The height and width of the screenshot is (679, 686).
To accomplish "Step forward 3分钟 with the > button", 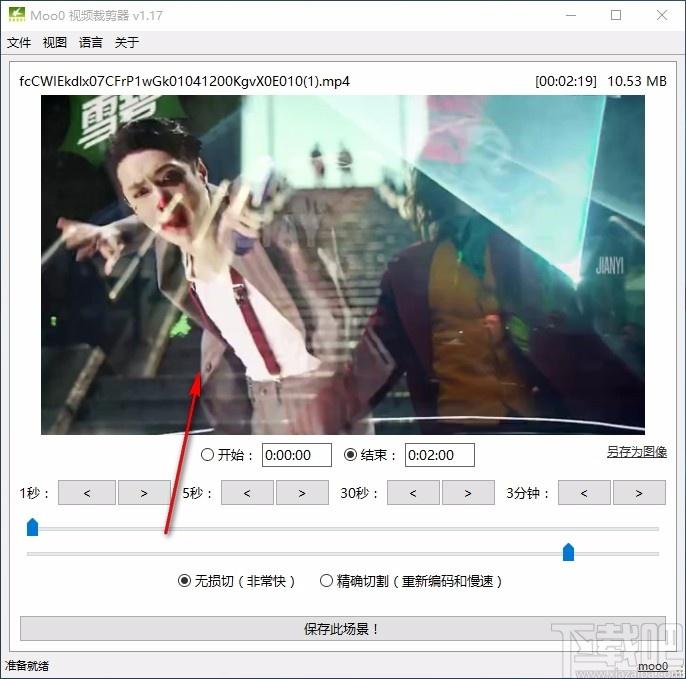I will tap(639, 493).
